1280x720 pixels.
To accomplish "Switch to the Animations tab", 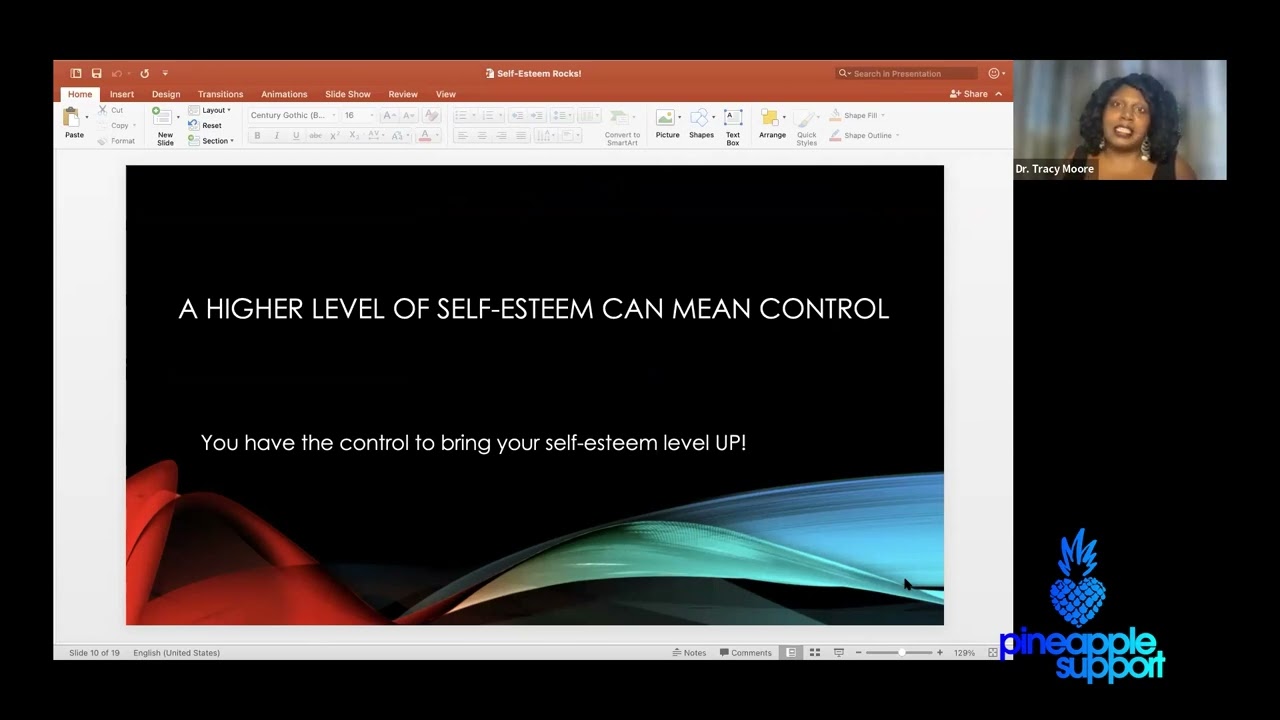I will click(x=284, y=94).
